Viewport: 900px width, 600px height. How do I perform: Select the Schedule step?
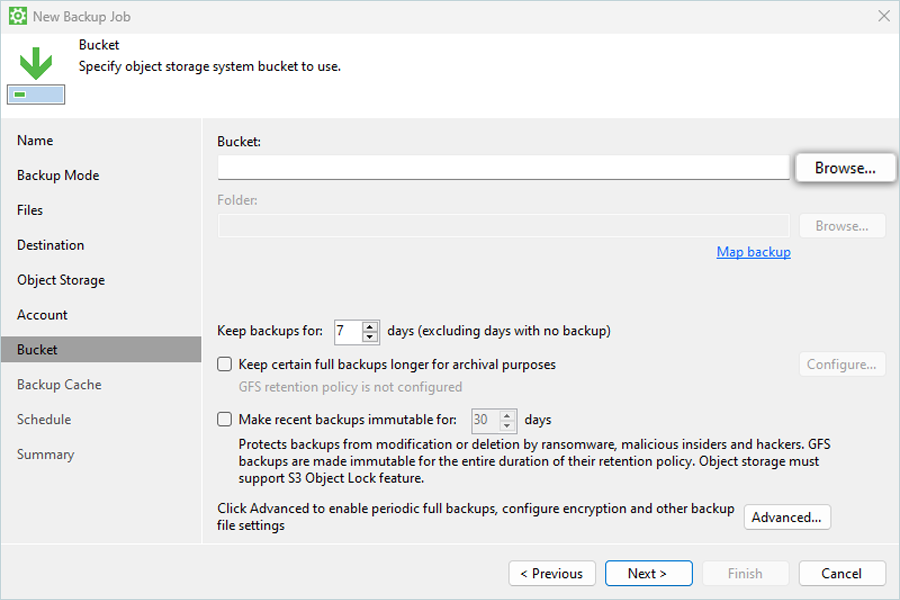tap(44, 420)
